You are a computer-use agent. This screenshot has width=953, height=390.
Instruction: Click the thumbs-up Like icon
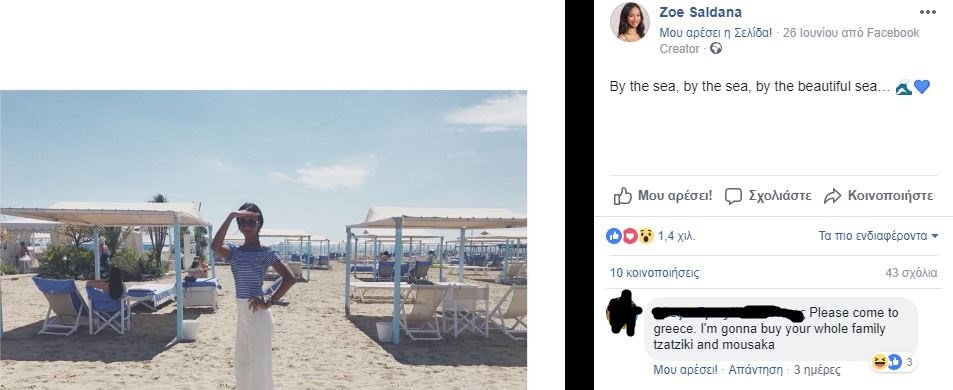point(622,196)
